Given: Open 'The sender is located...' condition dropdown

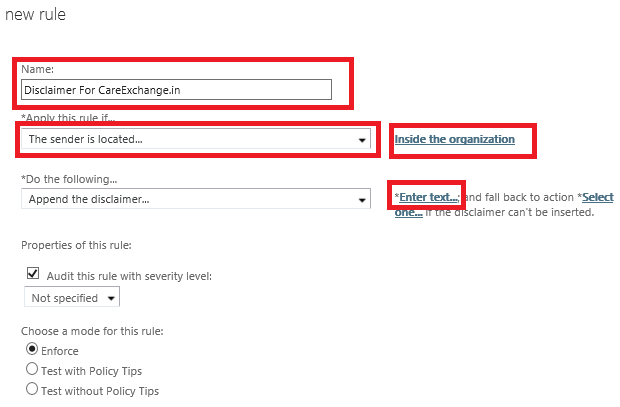Looking at the screenshot, I should [196, 139].
